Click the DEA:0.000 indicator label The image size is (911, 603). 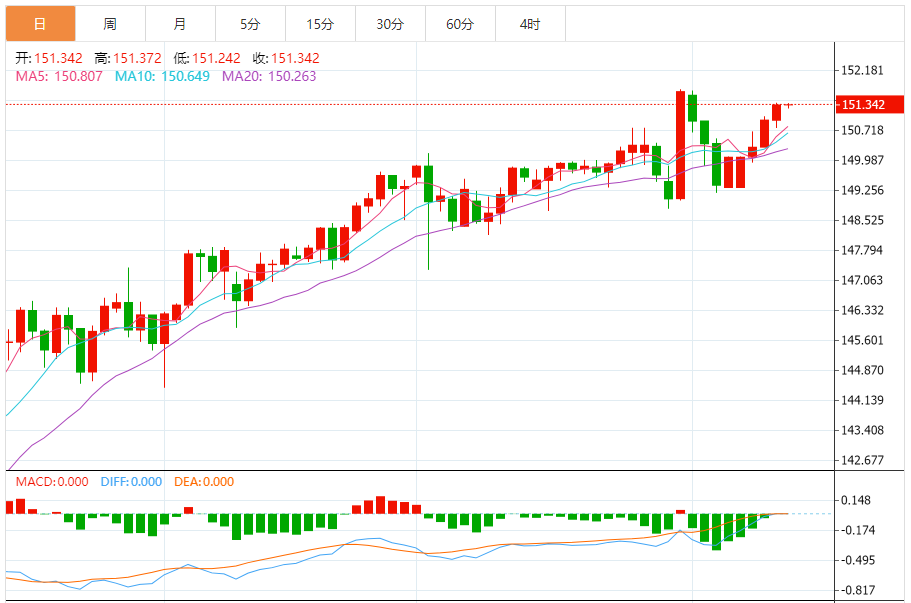click(x=204, y=482)
